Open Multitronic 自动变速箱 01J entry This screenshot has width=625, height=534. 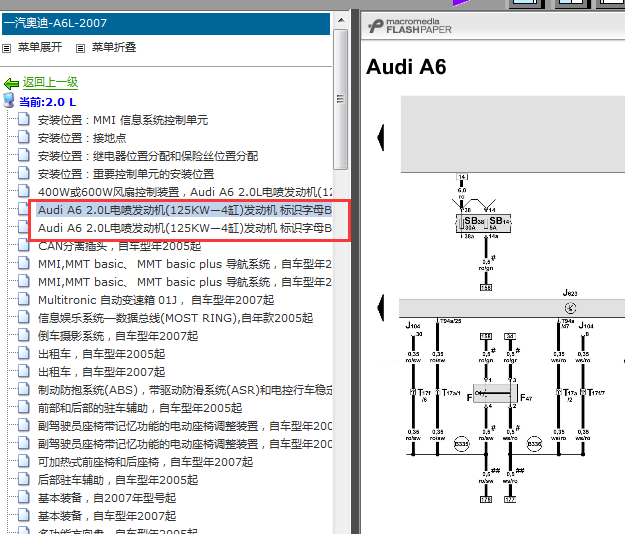[x=156, y=300]
